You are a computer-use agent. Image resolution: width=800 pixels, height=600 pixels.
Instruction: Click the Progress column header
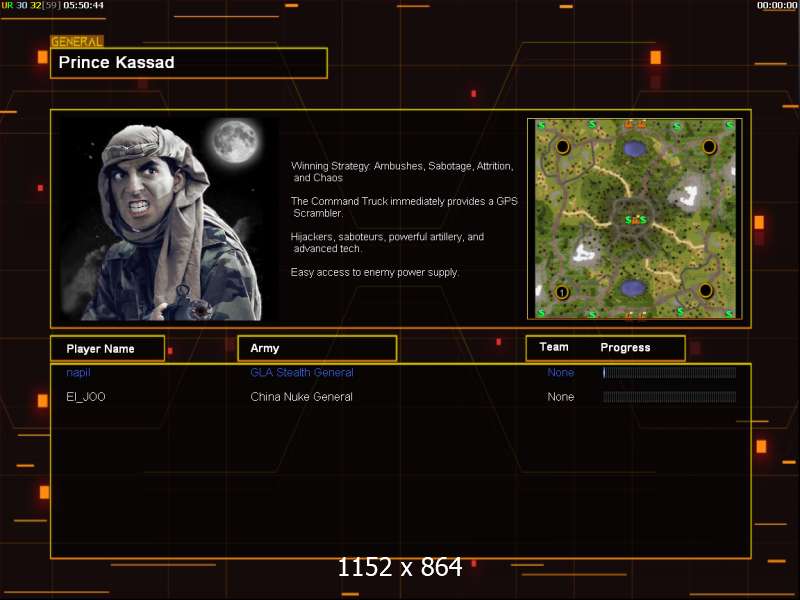(625, 347)
